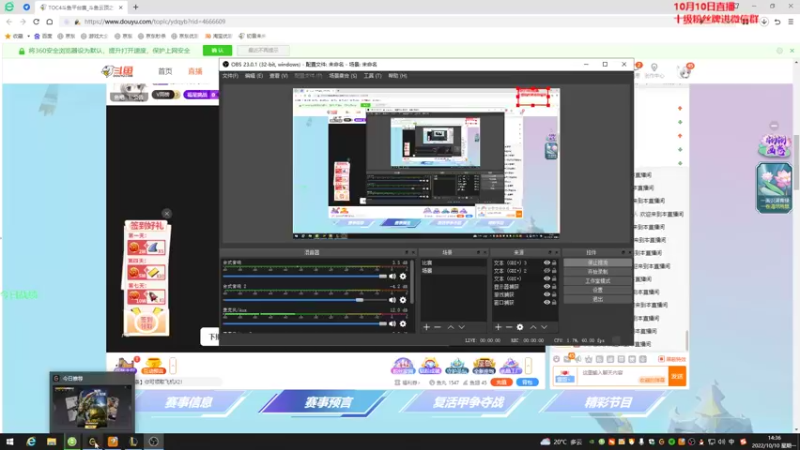800x450 pixels.
Task: Add a new scene with the plus icon
Action: 427,327
